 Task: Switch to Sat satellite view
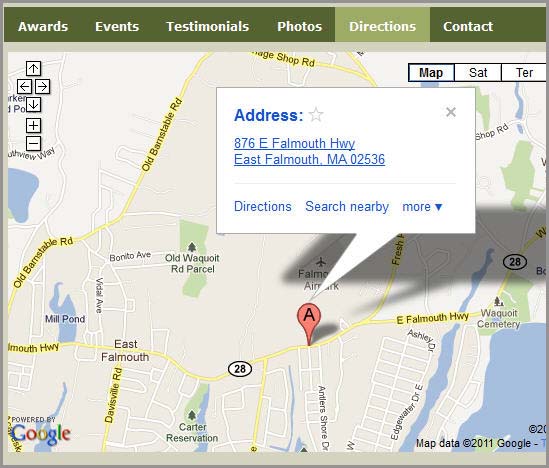[x=478, y=73]
